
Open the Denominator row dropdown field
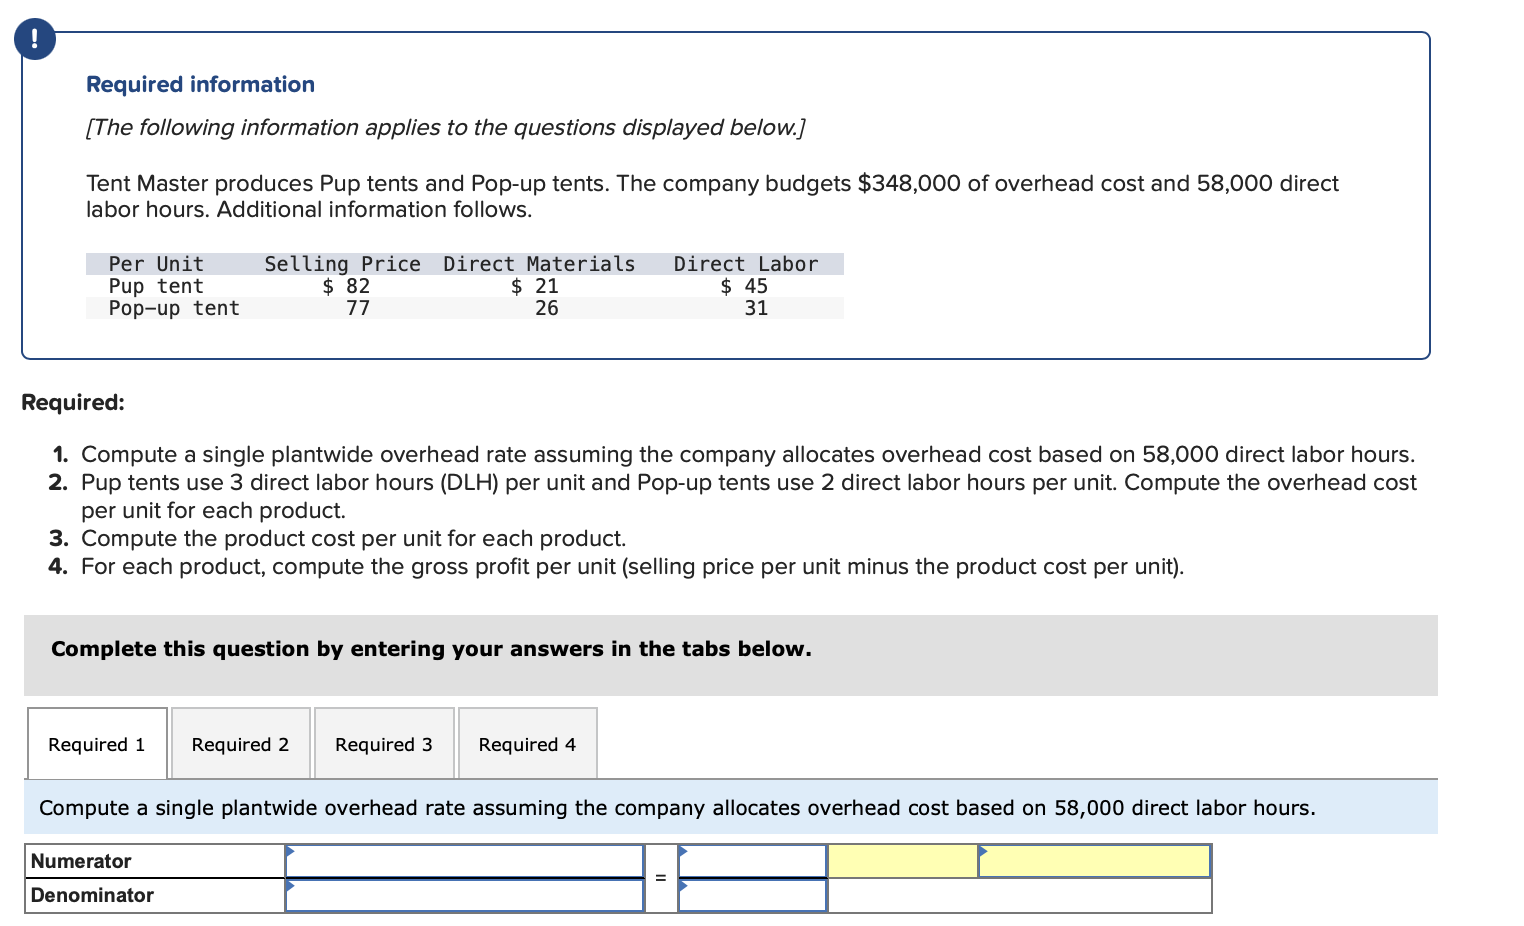click(x=464, y=895)
